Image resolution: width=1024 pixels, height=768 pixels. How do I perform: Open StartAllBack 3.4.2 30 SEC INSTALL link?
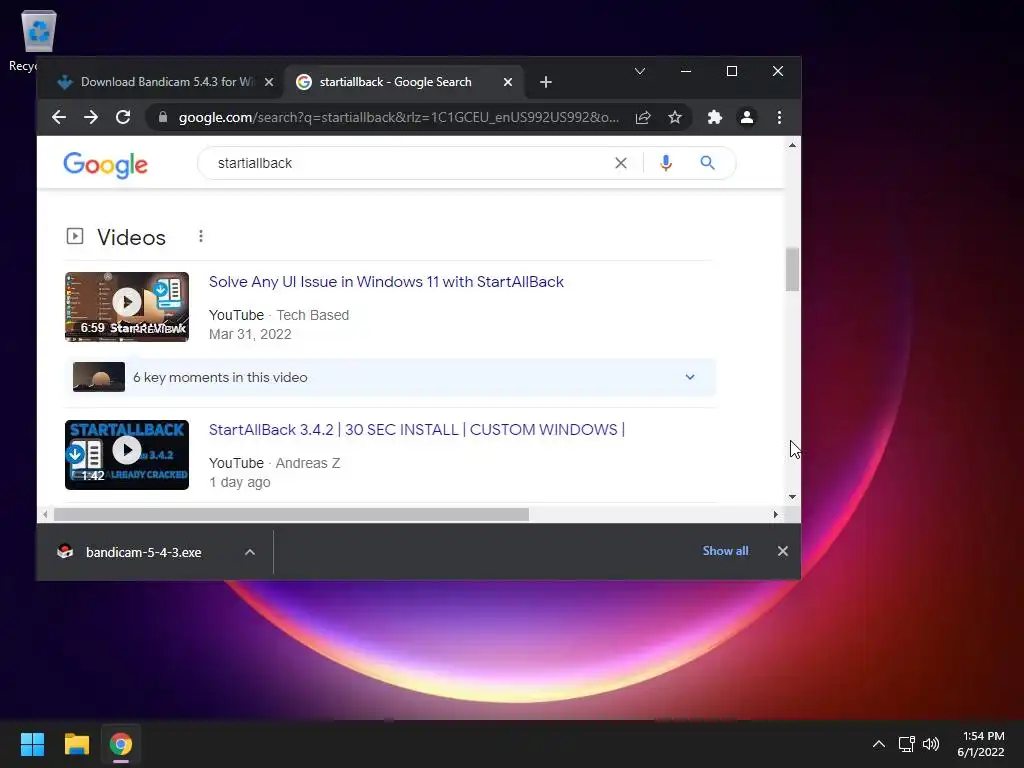417,430
